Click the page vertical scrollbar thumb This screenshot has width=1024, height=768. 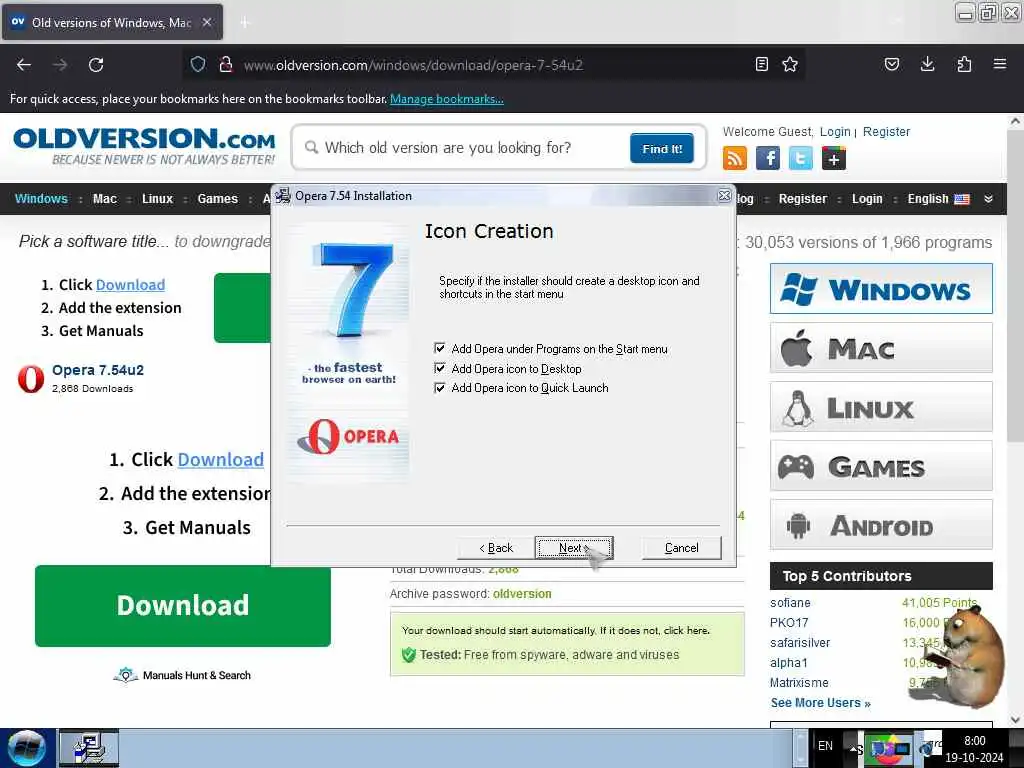(1015, 287)
